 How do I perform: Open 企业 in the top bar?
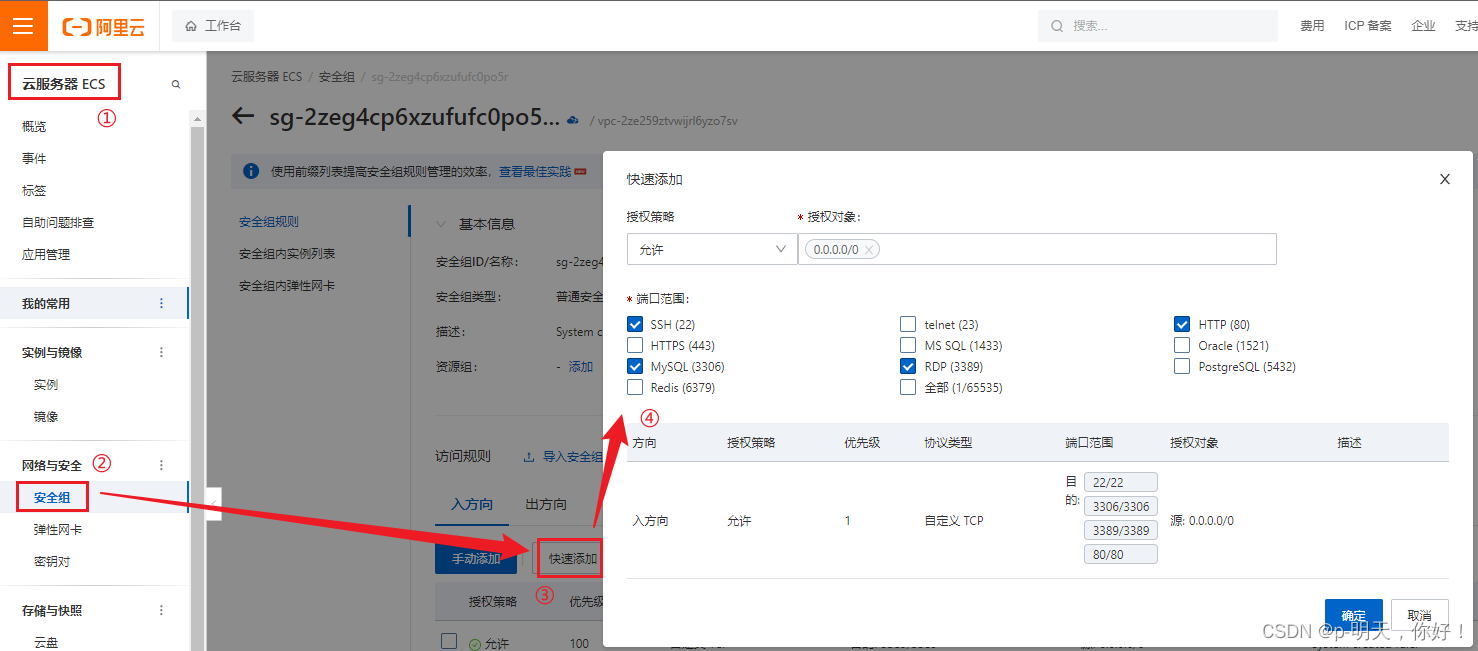coord(1423,26)
